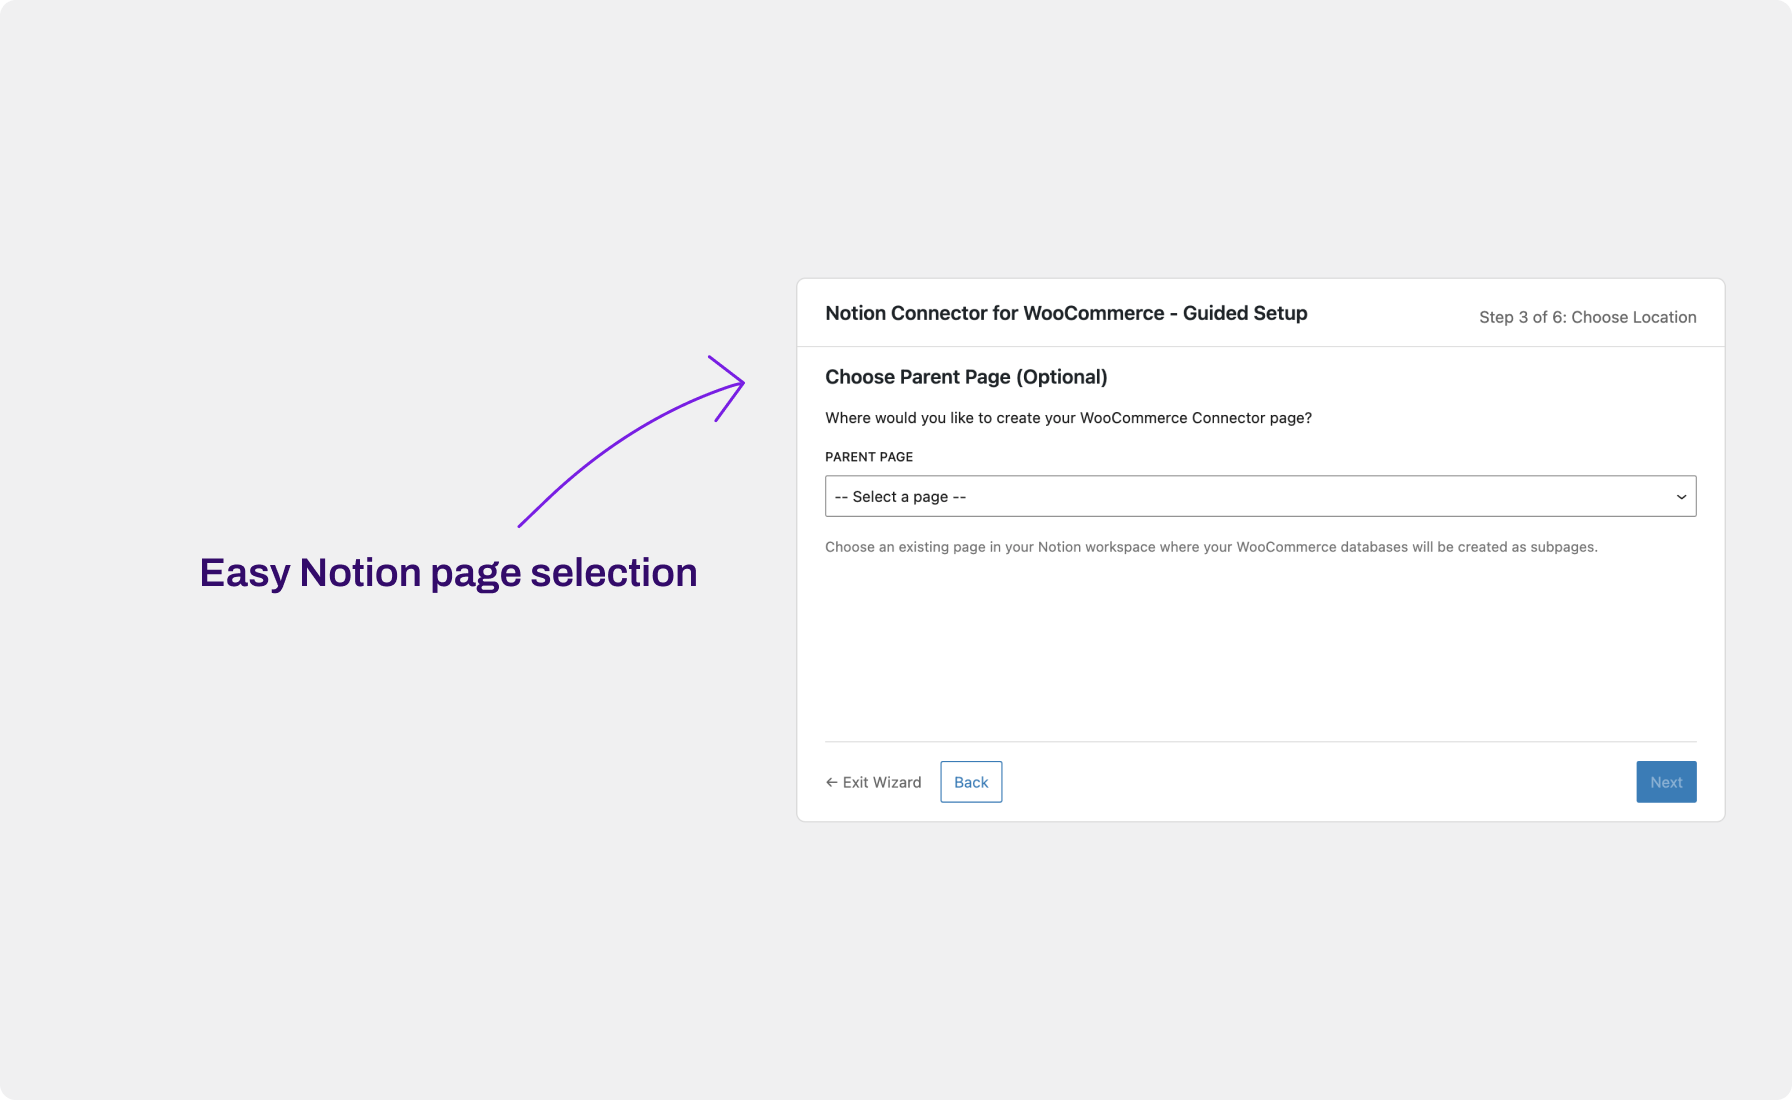Click the helper text about Notion workspace subpages
Image resolution: width=1792 pixels, height=1100 pixels.
click(1211, 546)
